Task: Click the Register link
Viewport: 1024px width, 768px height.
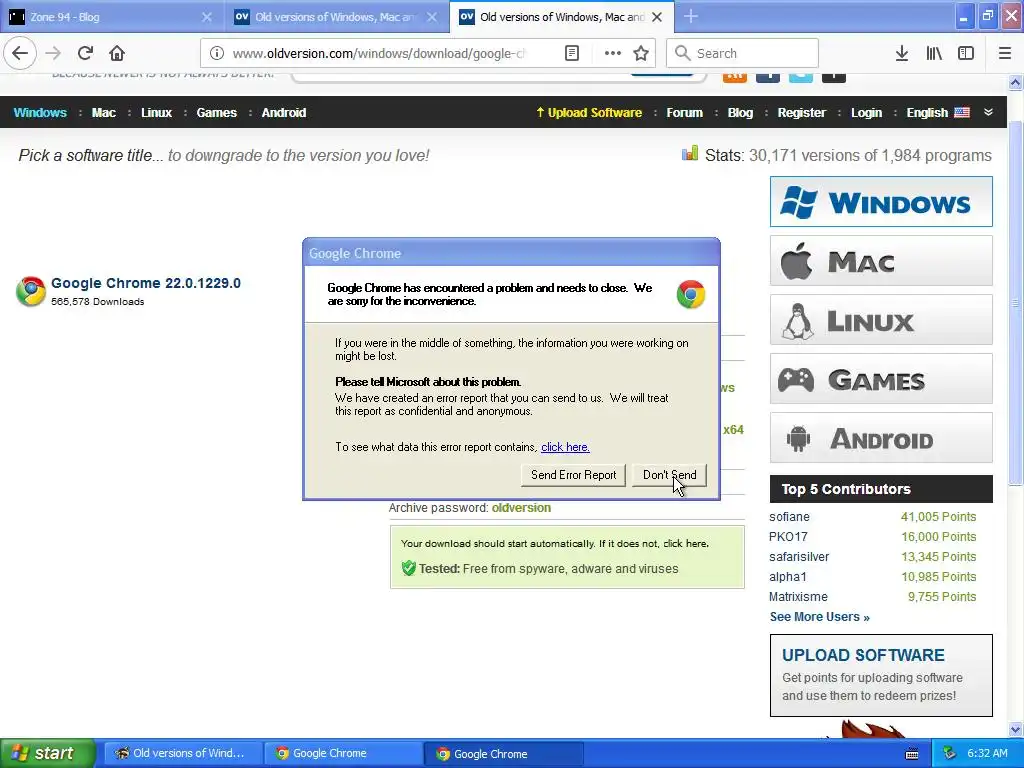Action: [x=801, y=112]
